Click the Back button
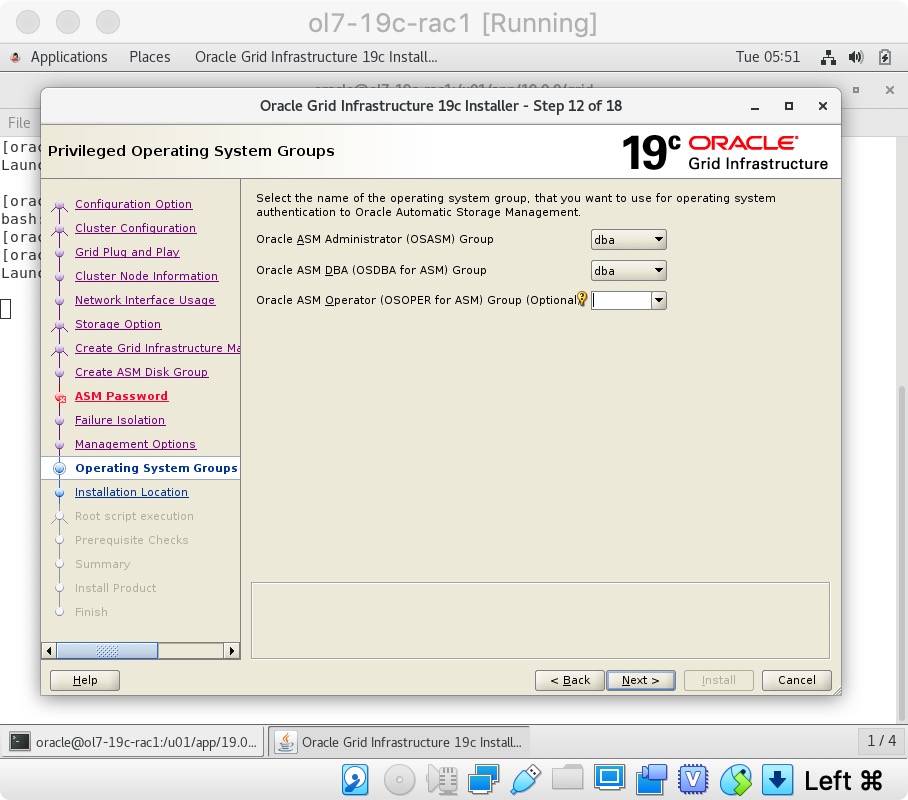The height and width of the screenshot is (800, 908). (x=570, y=680)
